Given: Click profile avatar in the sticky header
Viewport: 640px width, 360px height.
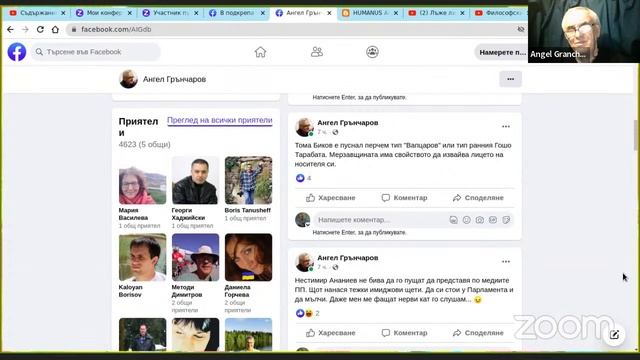Looking at the screenshot, I should click(x=128, y=79).
